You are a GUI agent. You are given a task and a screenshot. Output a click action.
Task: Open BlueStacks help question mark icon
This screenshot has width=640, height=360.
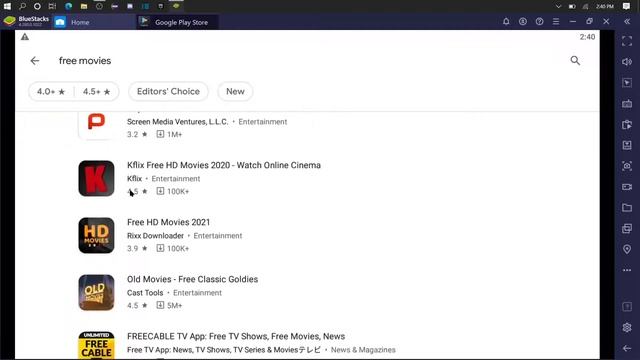tap(540, 22)
